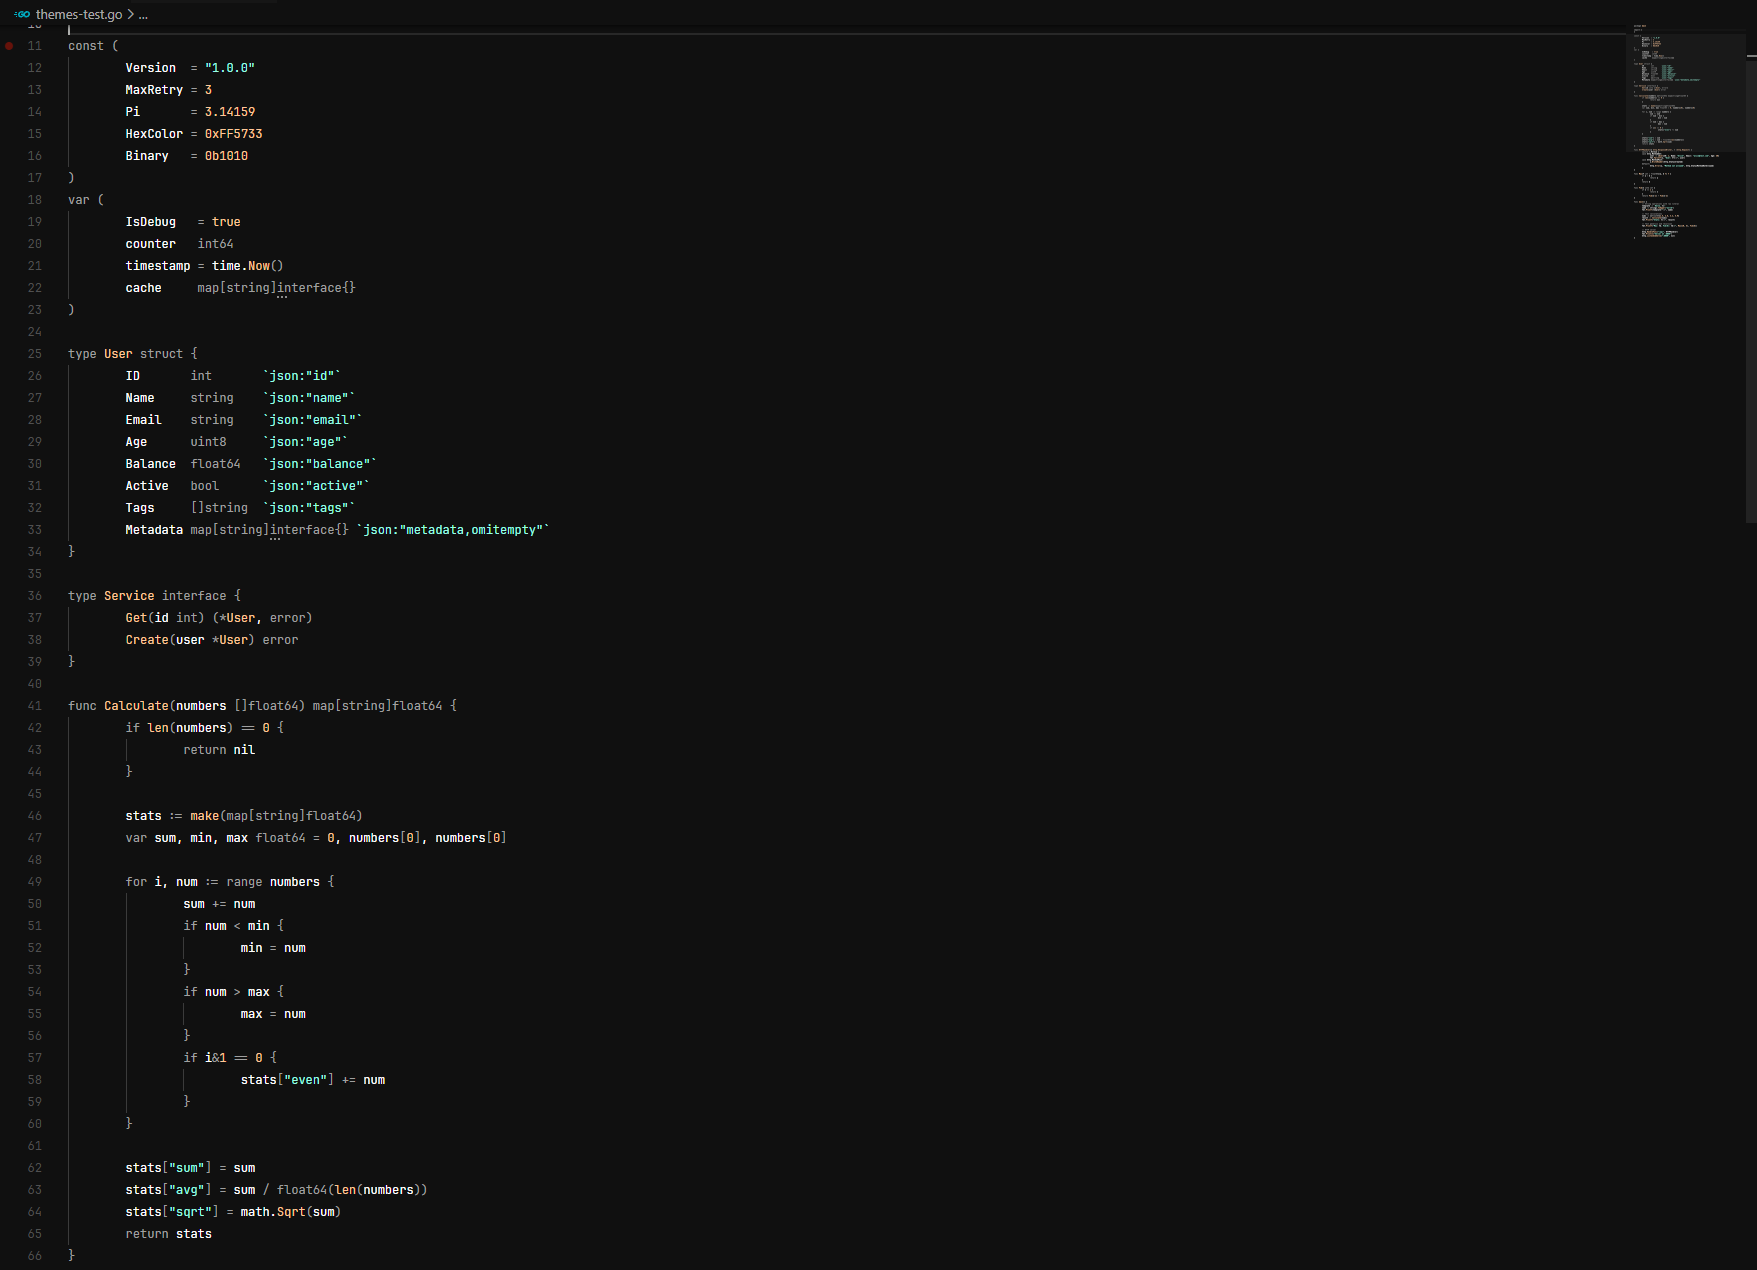The width and height of the screenshot is (1757, 1270).
Task: Click the HexColor identifier
Action: (x=154, y=134)
